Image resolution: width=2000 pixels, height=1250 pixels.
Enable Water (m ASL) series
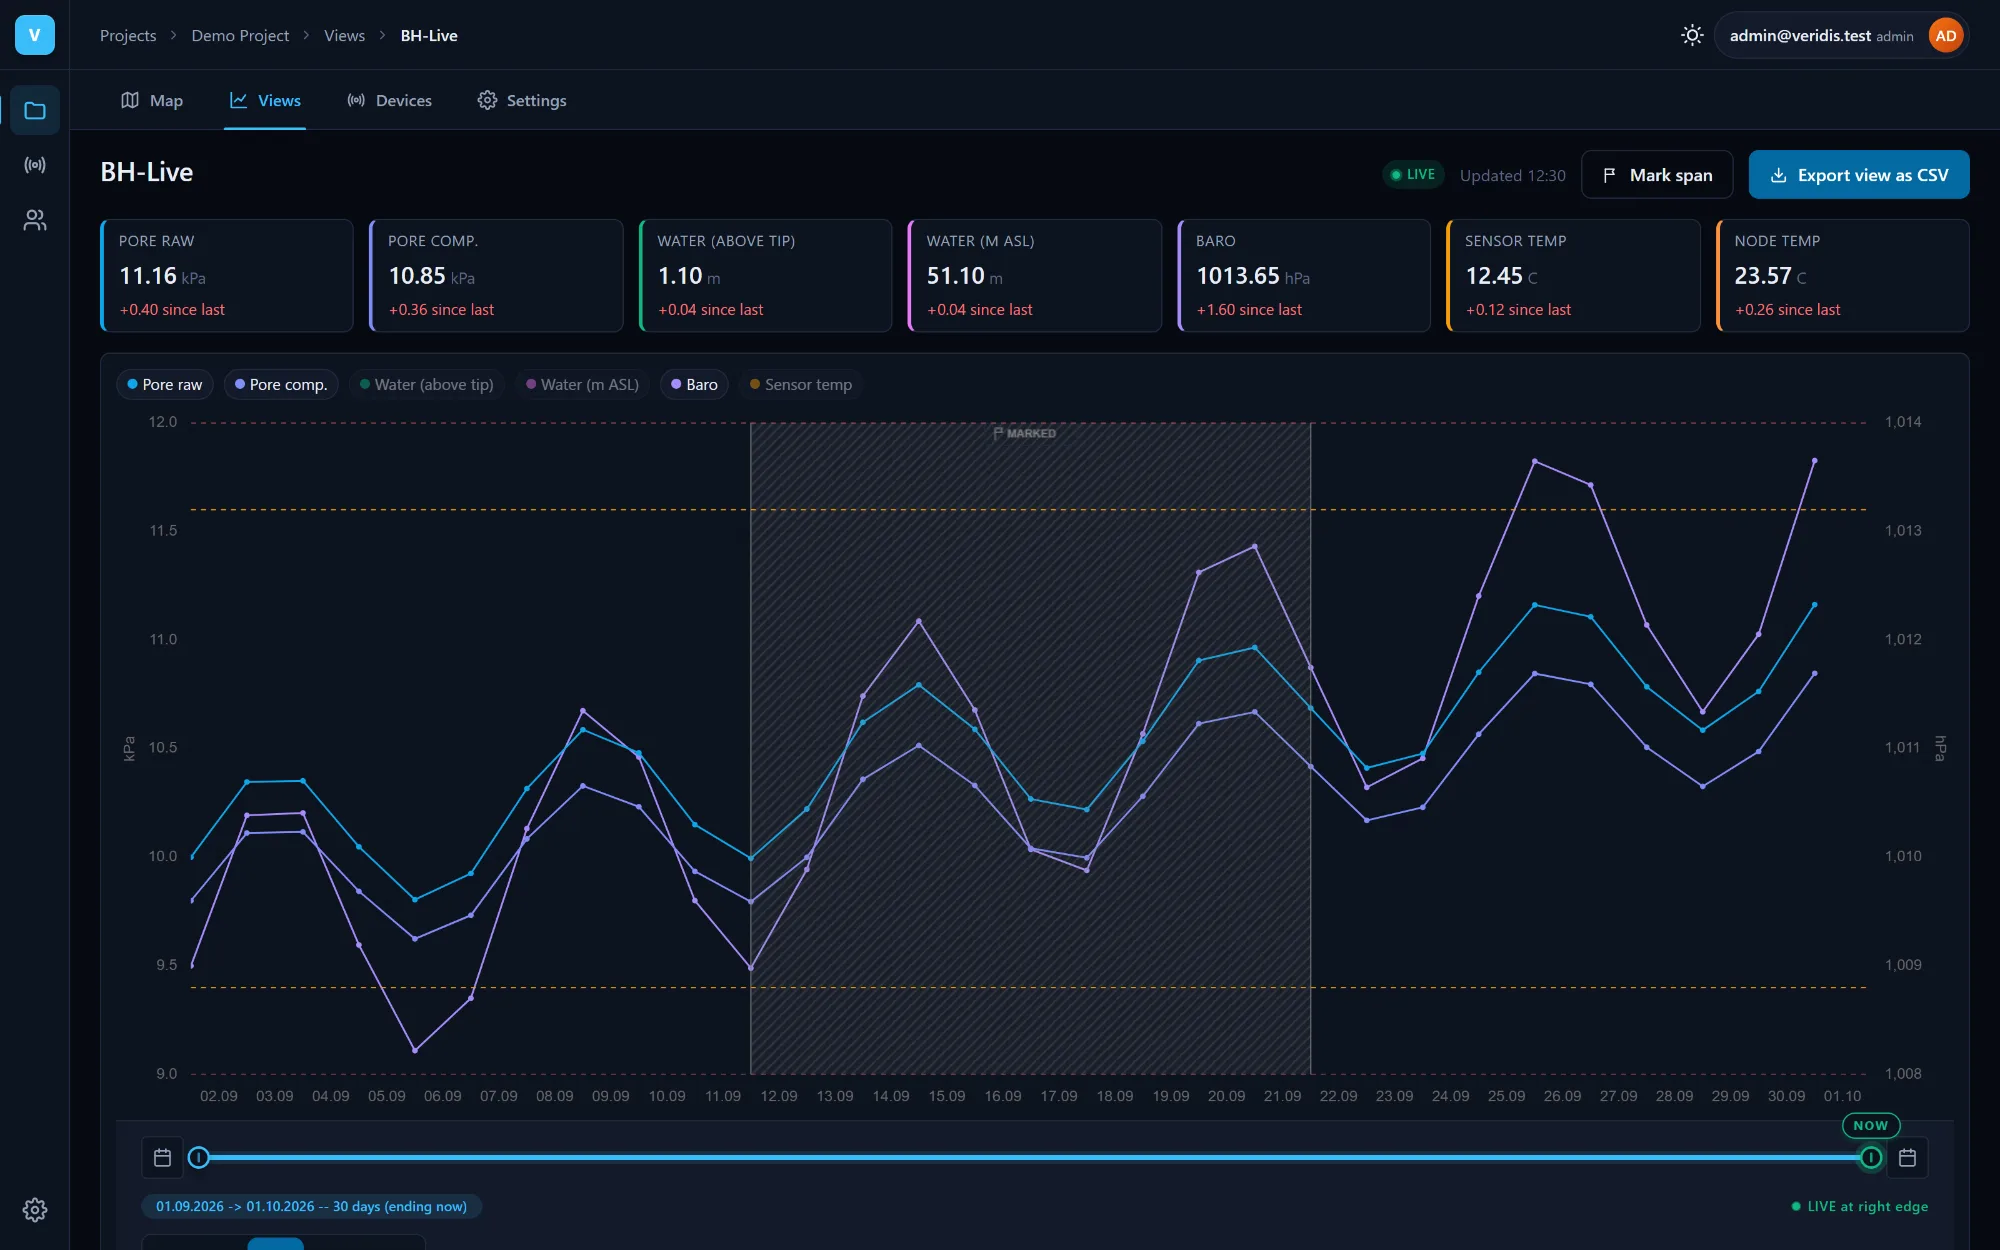pos(583,384)
